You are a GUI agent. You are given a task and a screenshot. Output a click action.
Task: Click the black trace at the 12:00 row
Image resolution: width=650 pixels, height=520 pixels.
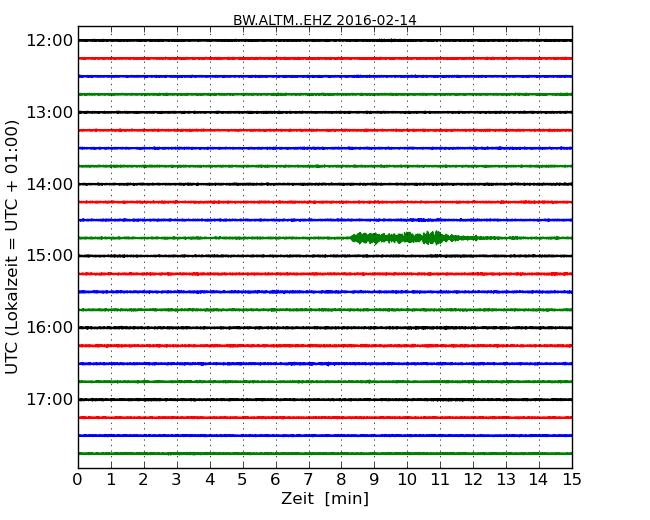pyautogui.click(x=325, y=41)
